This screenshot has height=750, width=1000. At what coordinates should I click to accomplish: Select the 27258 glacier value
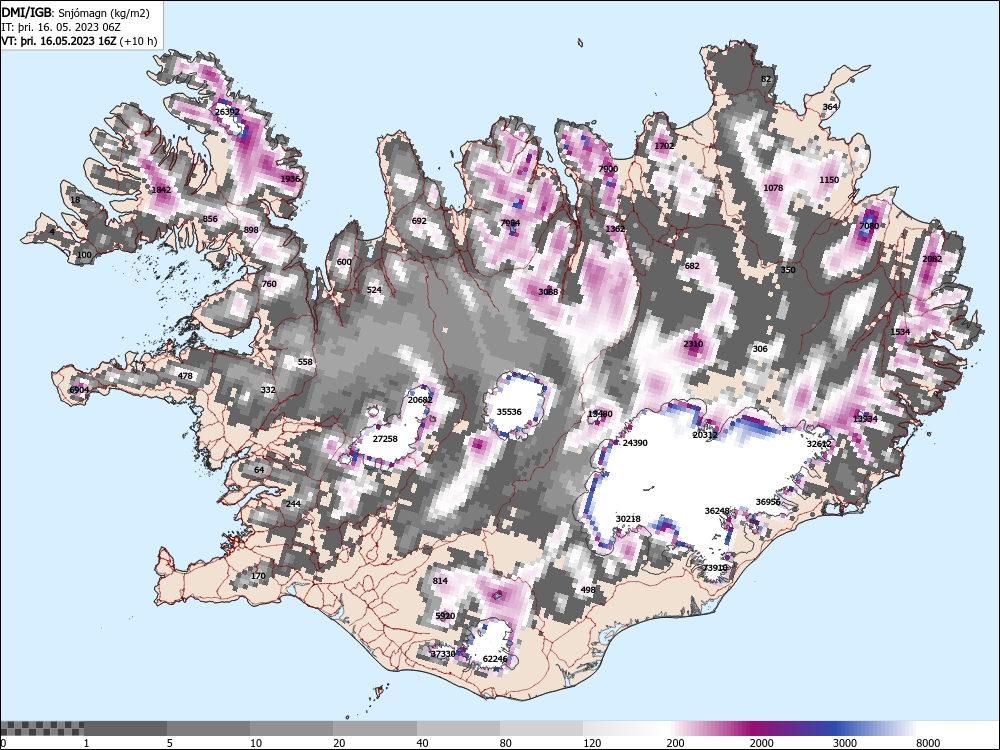point(385,439)
